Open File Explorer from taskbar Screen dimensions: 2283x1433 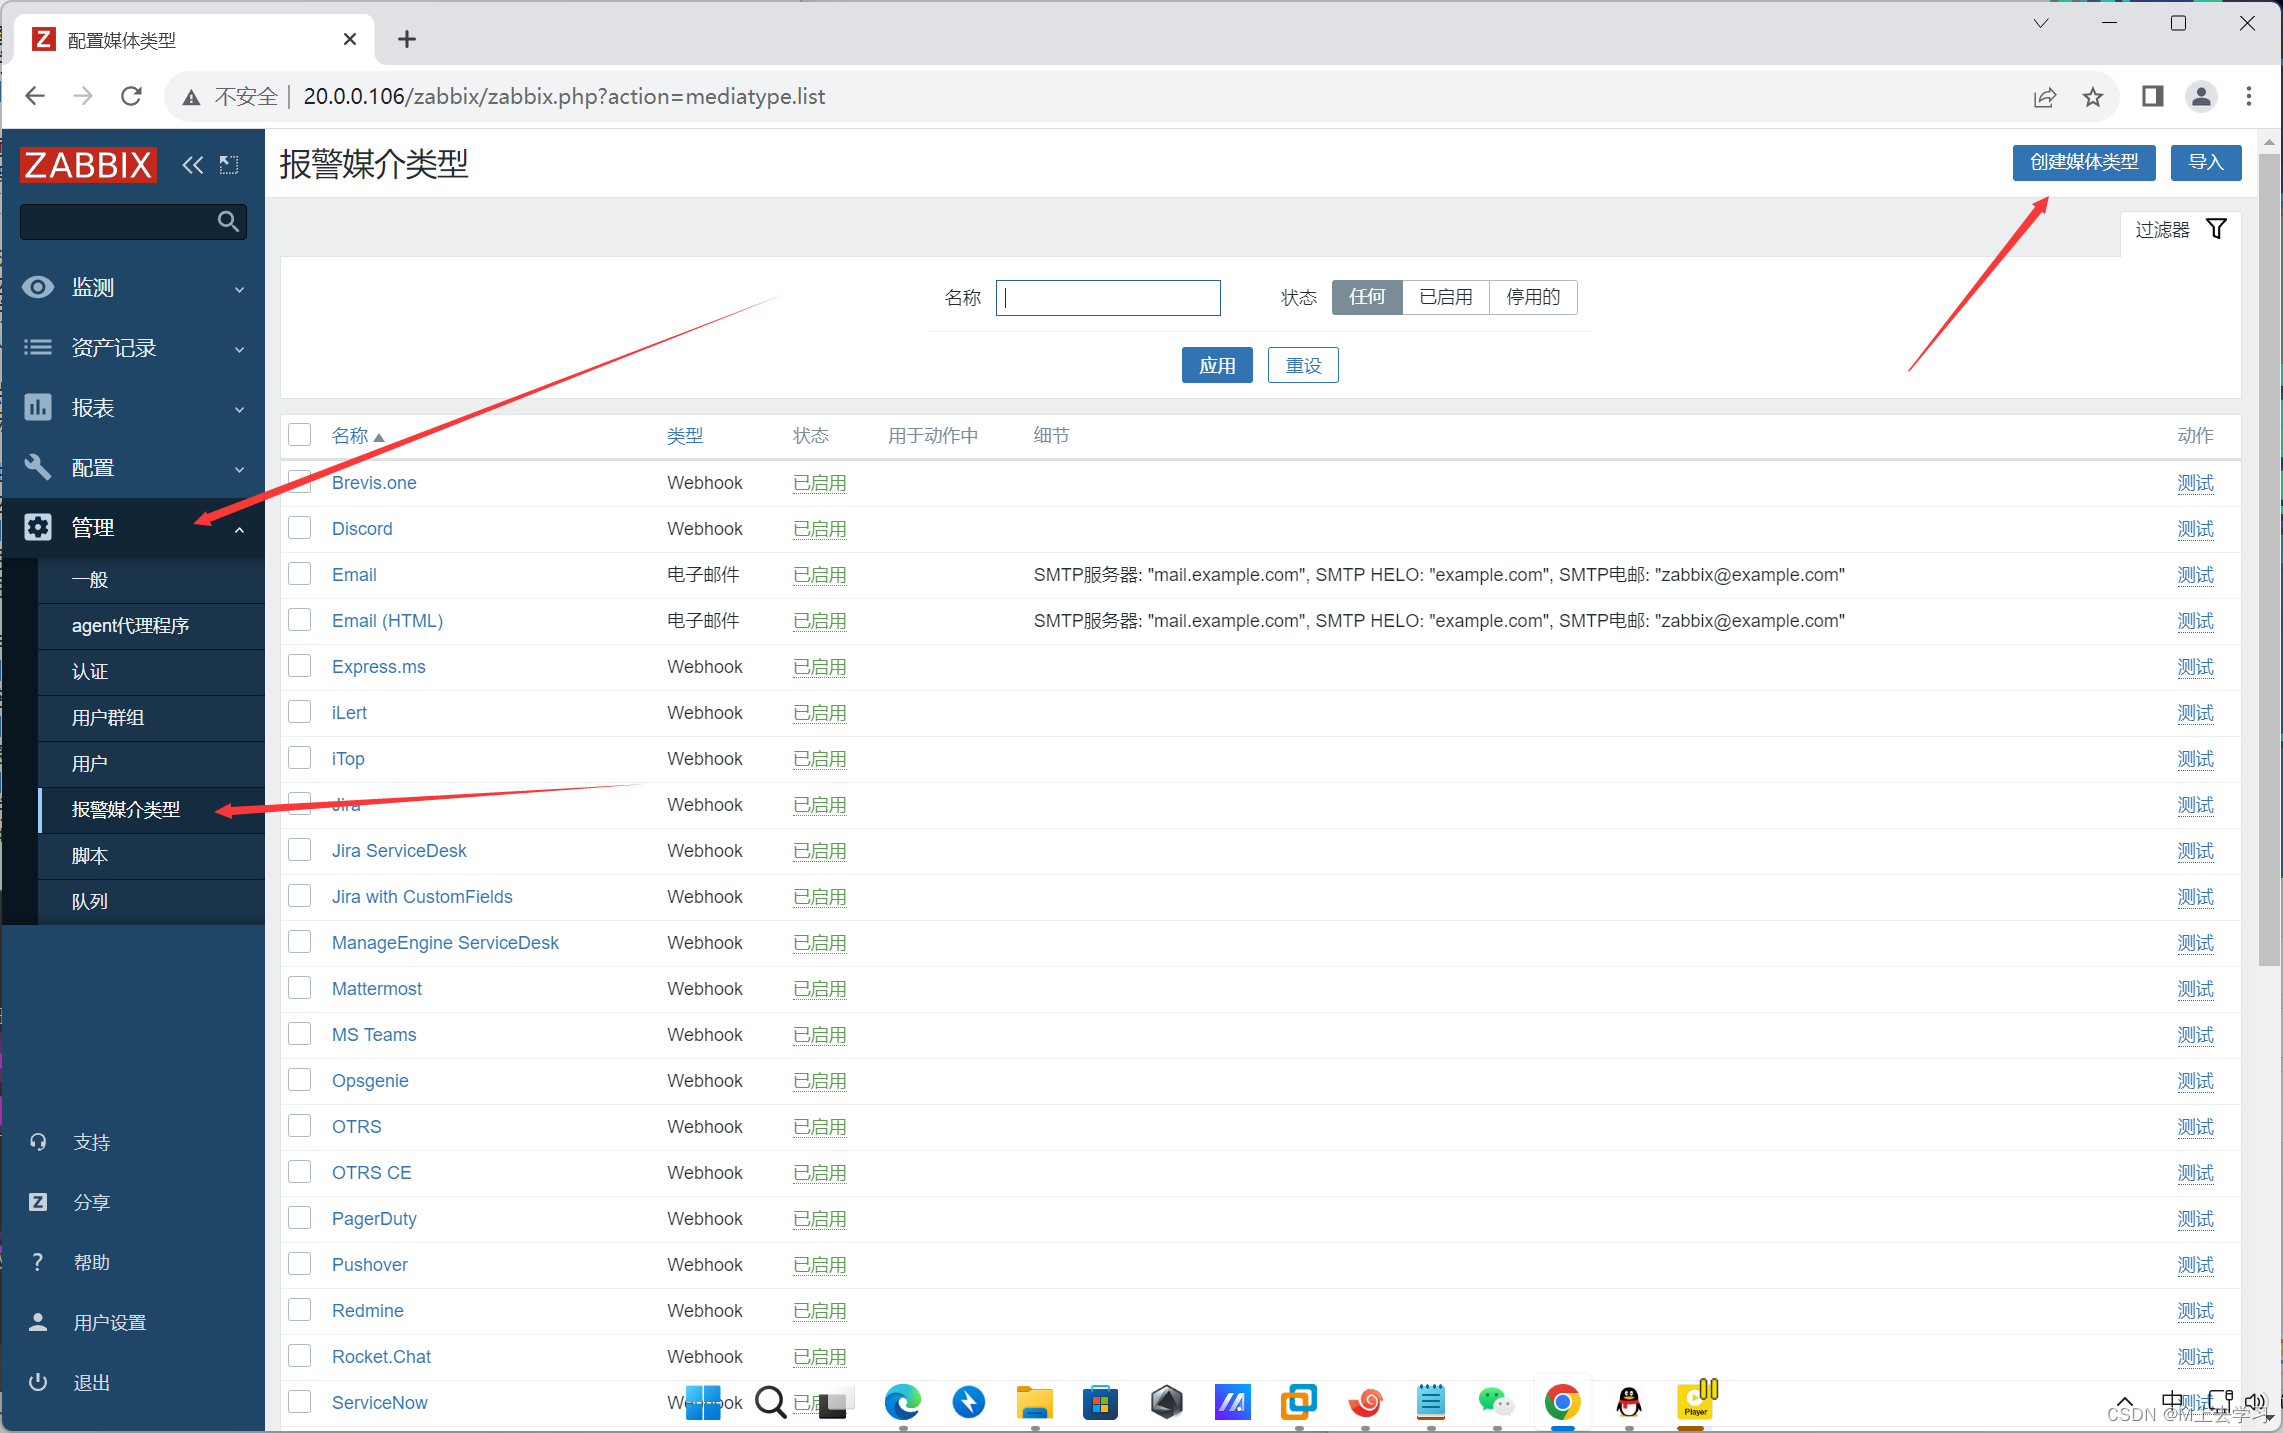tap(1034, 1402)
